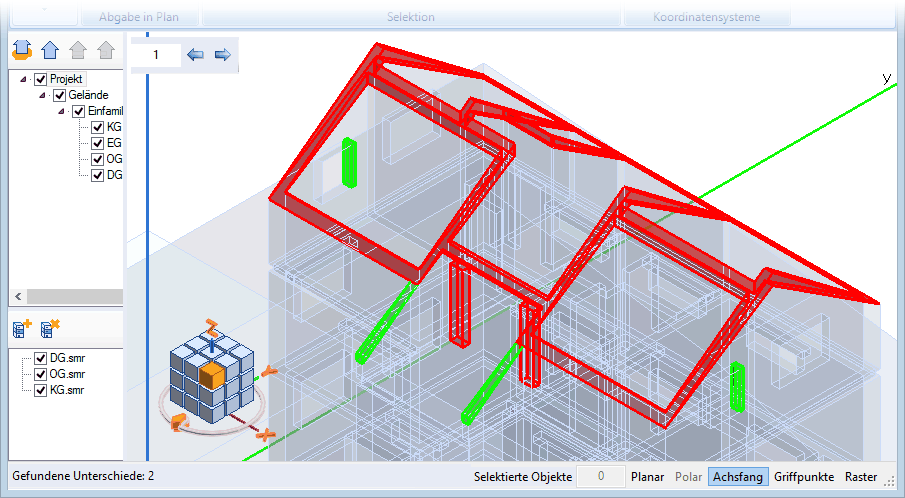Open the Abgabe in Plan ribbon group
Viewport: 905px width, 498px height.
click(139, 17)
